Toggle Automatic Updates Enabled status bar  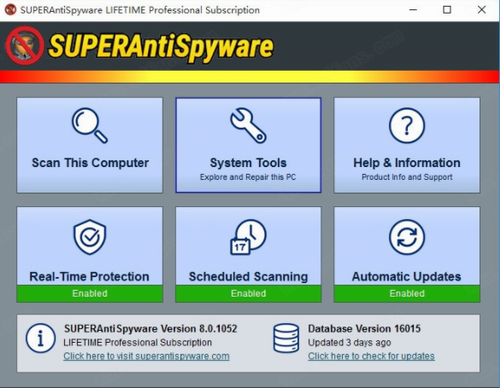[x=407, y=293]
